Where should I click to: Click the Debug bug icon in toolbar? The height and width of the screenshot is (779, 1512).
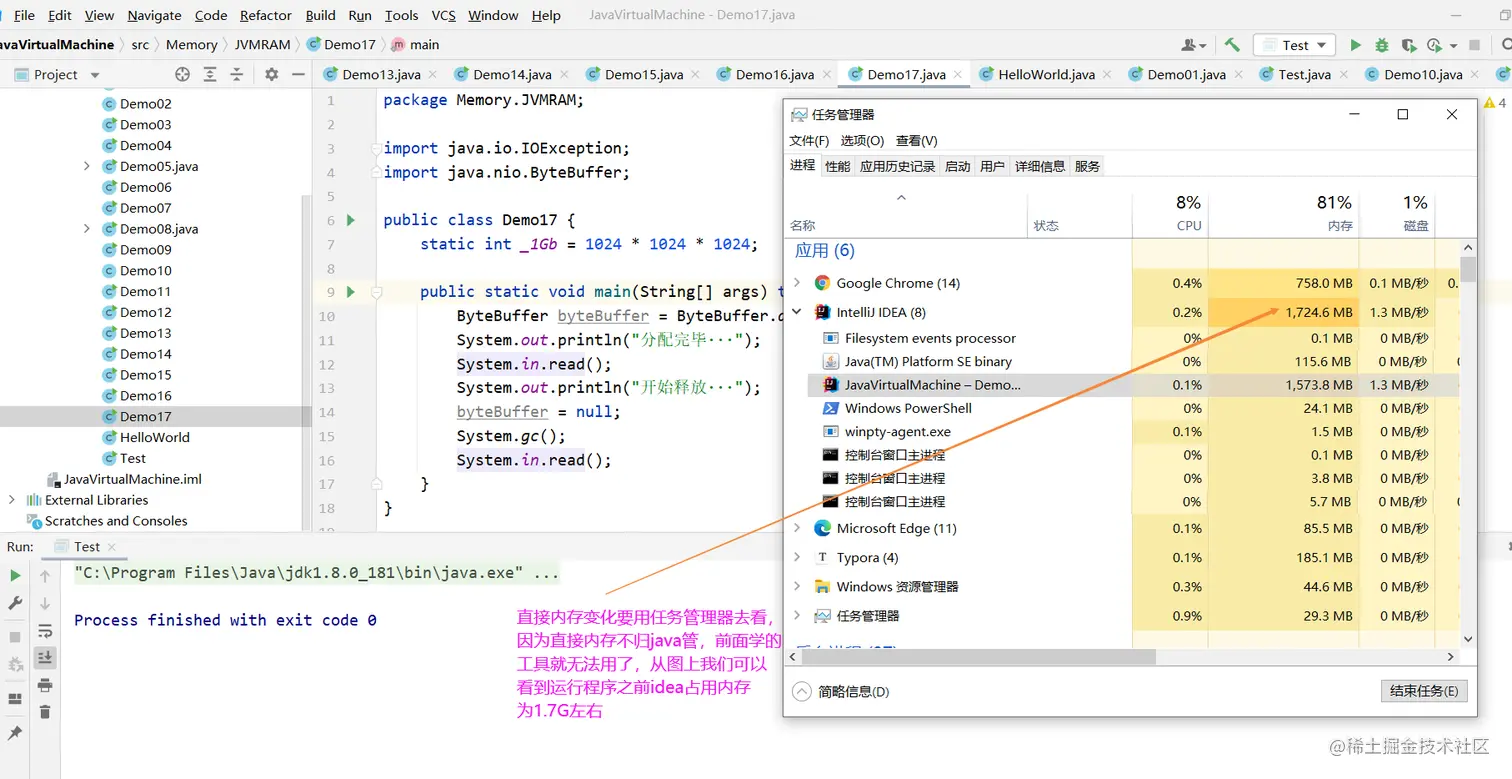[x=1382, y=45]
